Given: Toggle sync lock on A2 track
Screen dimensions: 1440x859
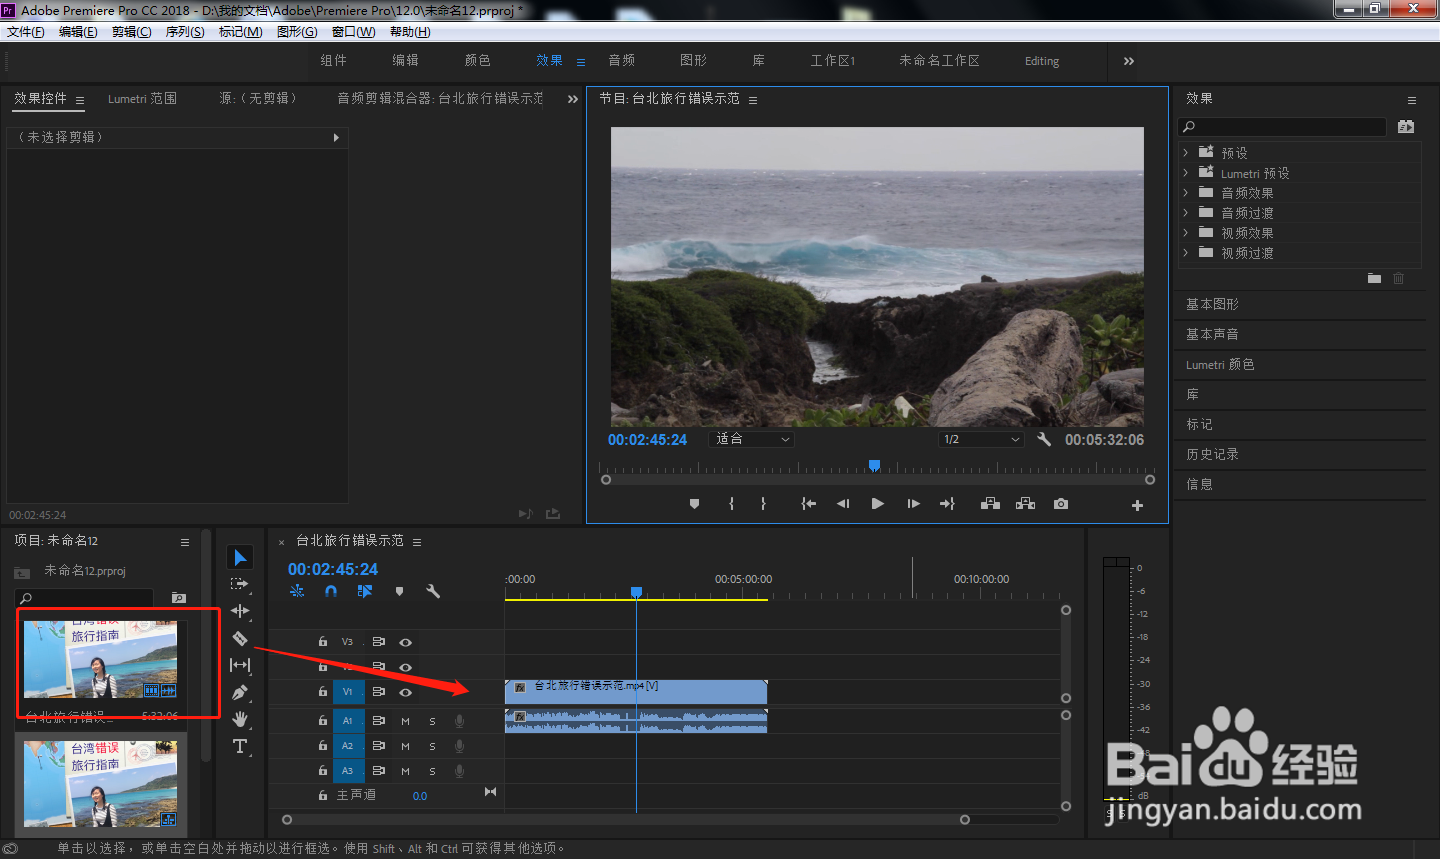Looking at the screenshot, I should (379, 746).
